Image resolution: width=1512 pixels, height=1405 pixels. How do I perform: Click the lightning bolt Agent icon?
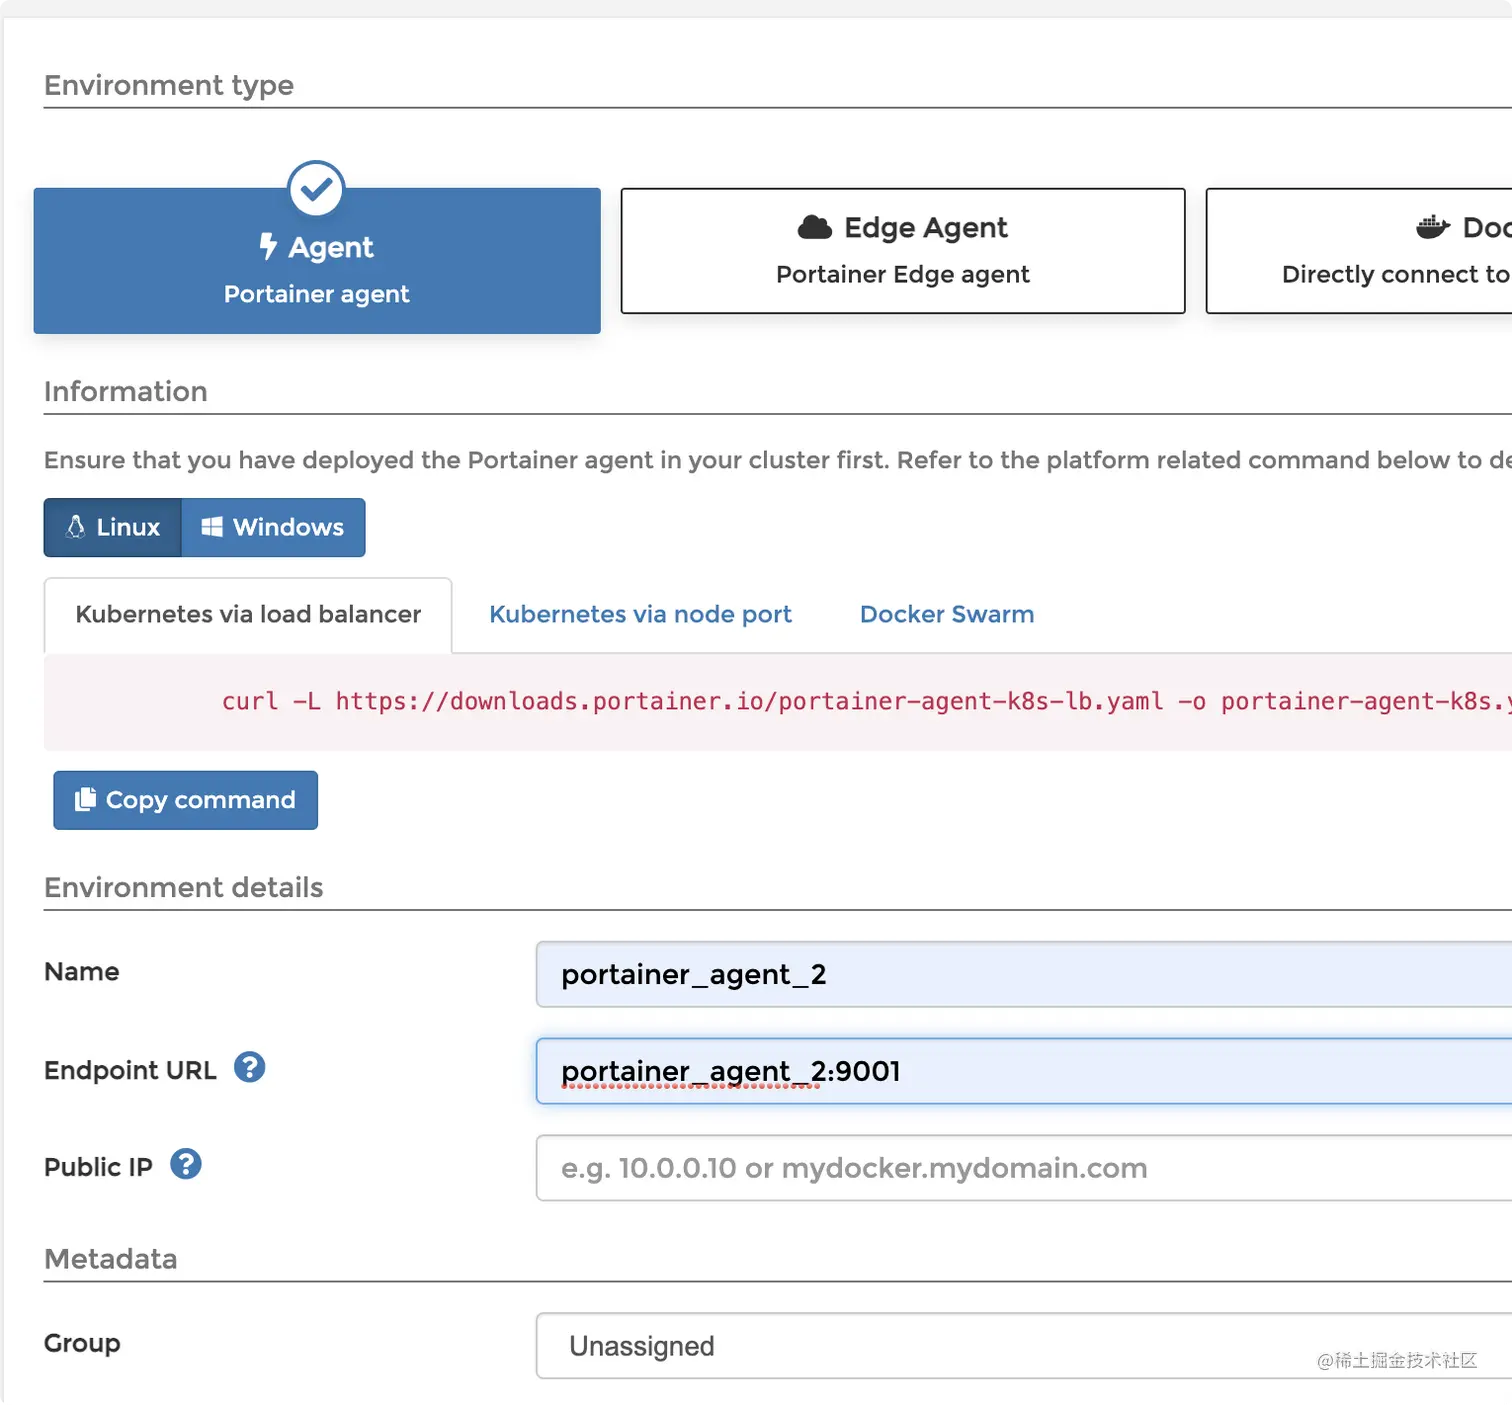[x=268, y=246]
